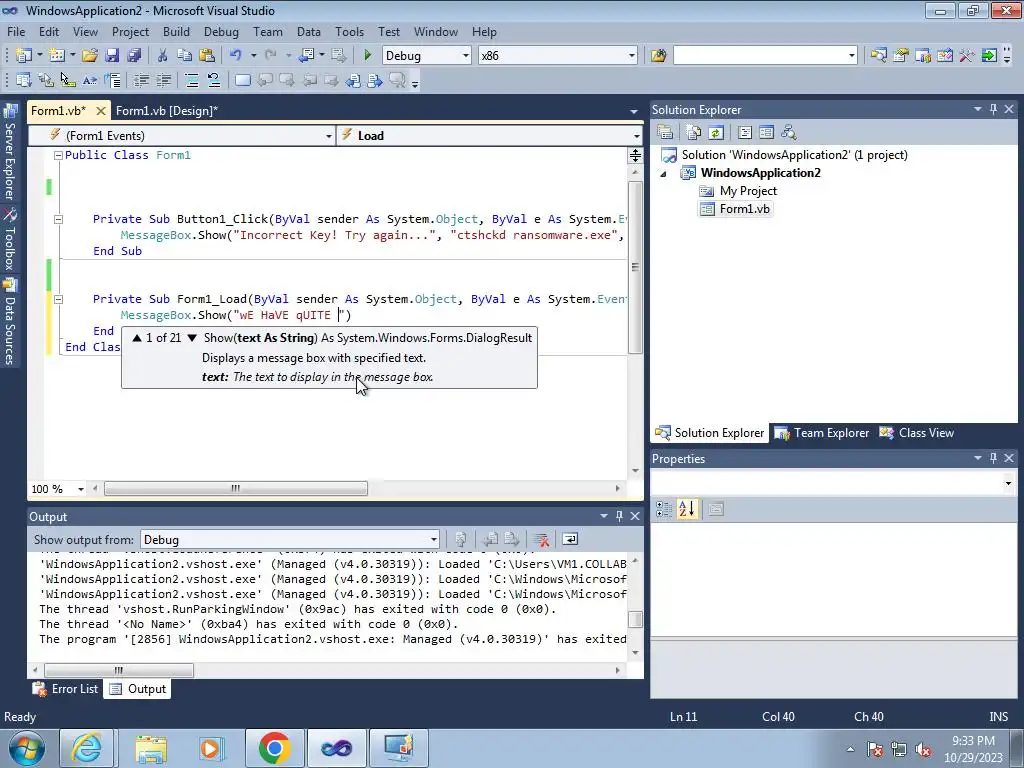Collapse the Button1_Click sub outline

(x=58, y=219)
